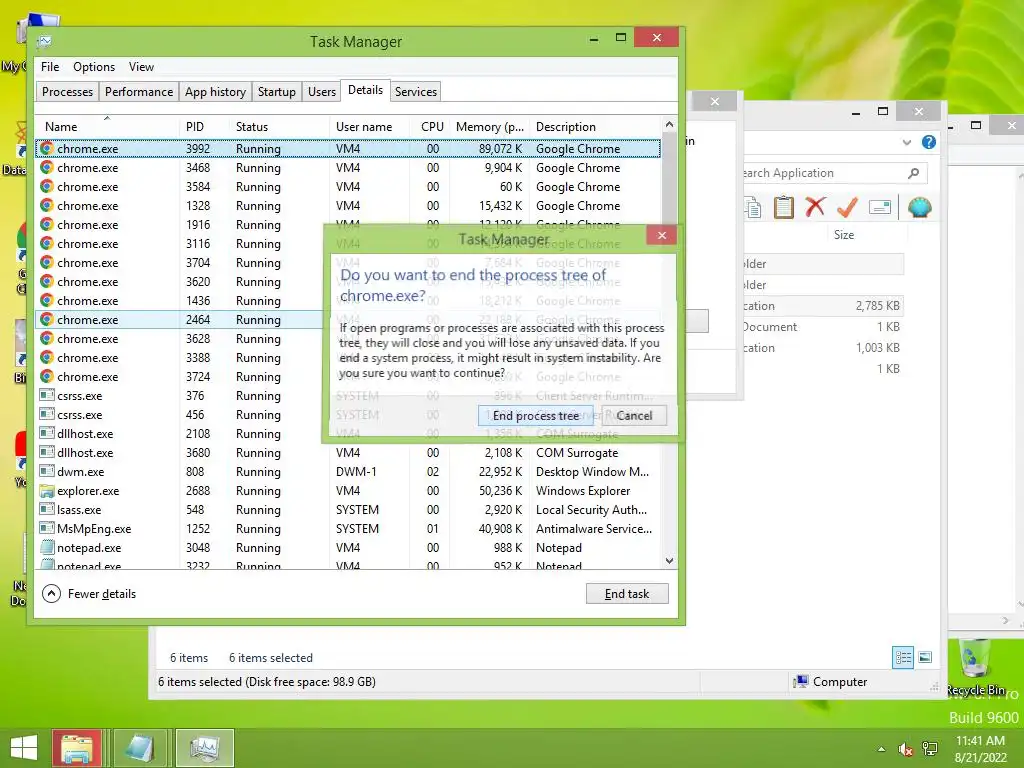Select dllhost.exe row with PID 3680
The image size is (1024, 768).
click(348, 453)
